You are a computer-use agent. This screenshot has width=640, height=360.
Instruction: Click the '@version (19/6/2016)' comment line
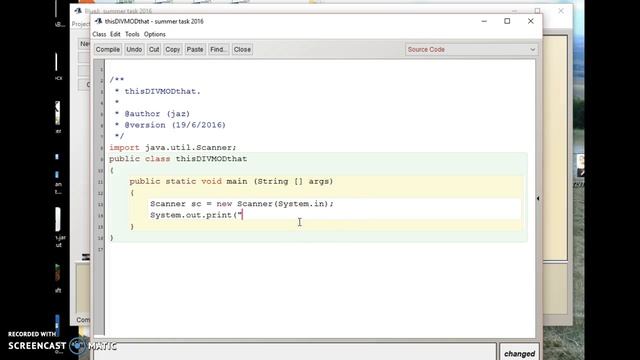[170, 125]
